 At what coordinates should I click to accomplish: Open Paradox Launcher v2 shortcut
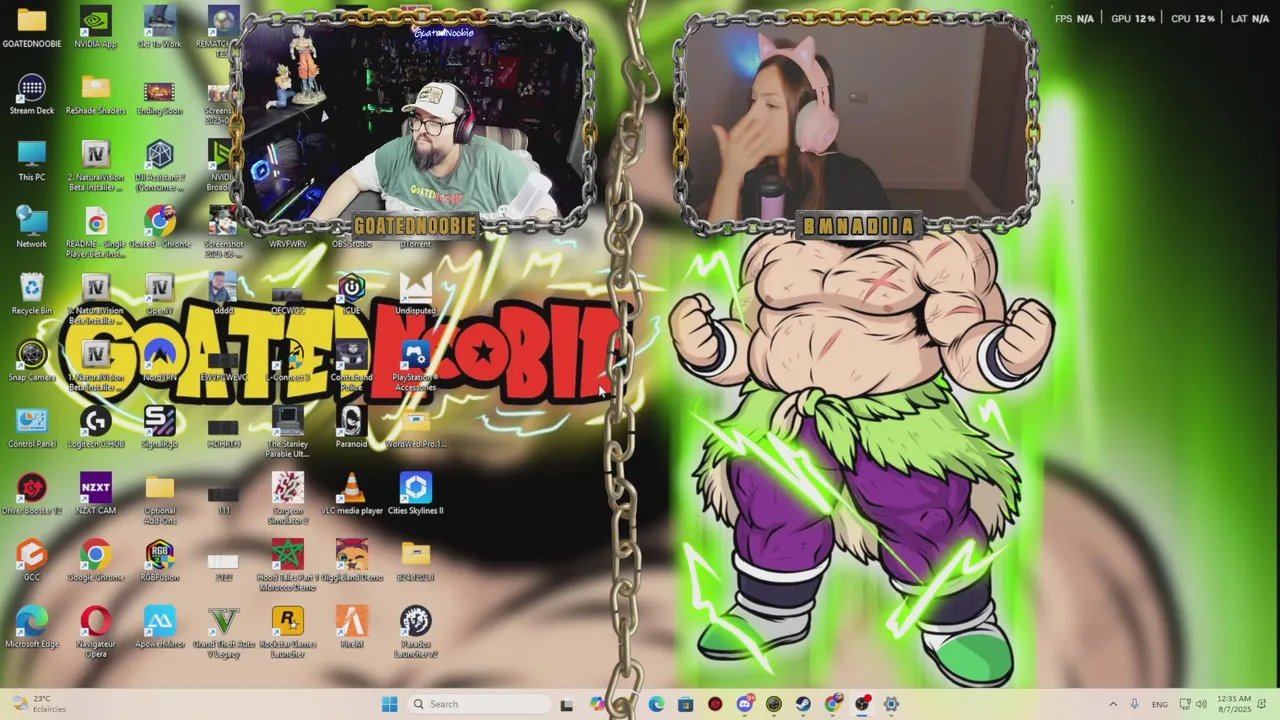(415, 632)
